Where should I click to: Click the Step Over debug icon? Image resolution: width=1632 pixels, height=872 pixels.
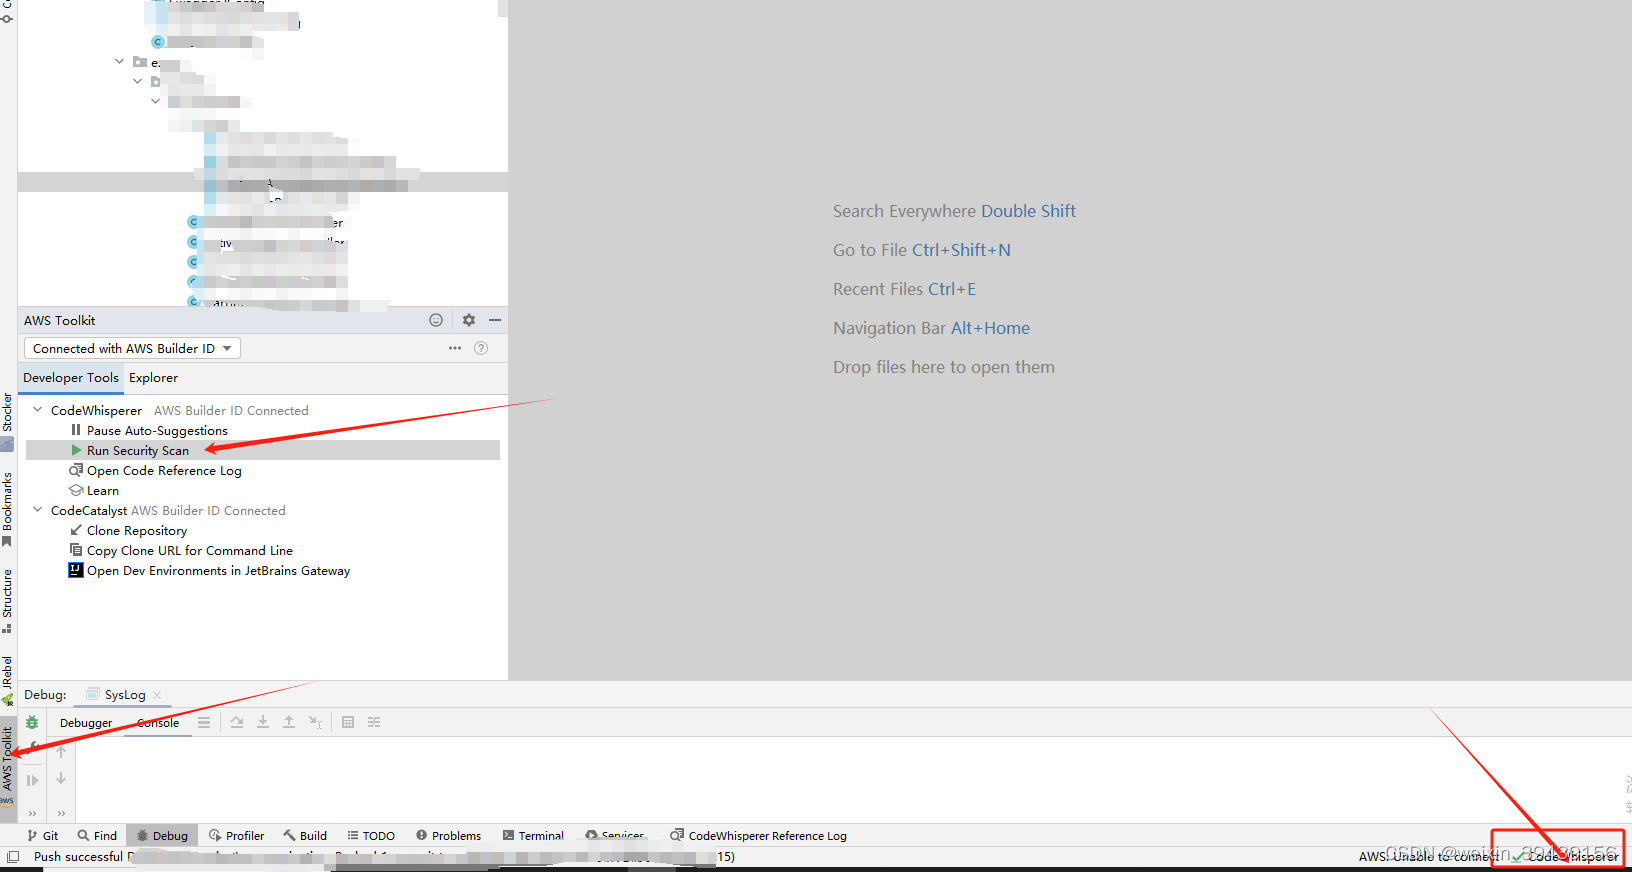[x=237, y=722]
